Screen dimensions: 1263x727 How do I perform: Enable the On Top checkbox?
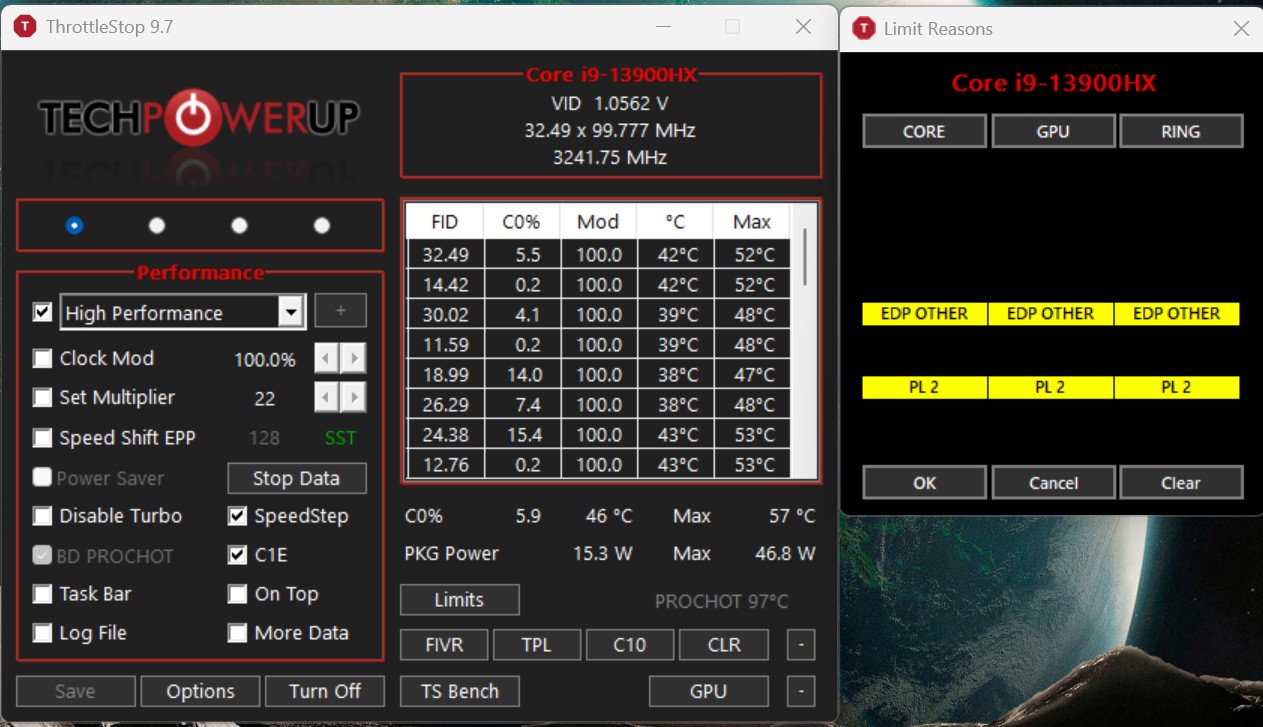tap(237, 594)
